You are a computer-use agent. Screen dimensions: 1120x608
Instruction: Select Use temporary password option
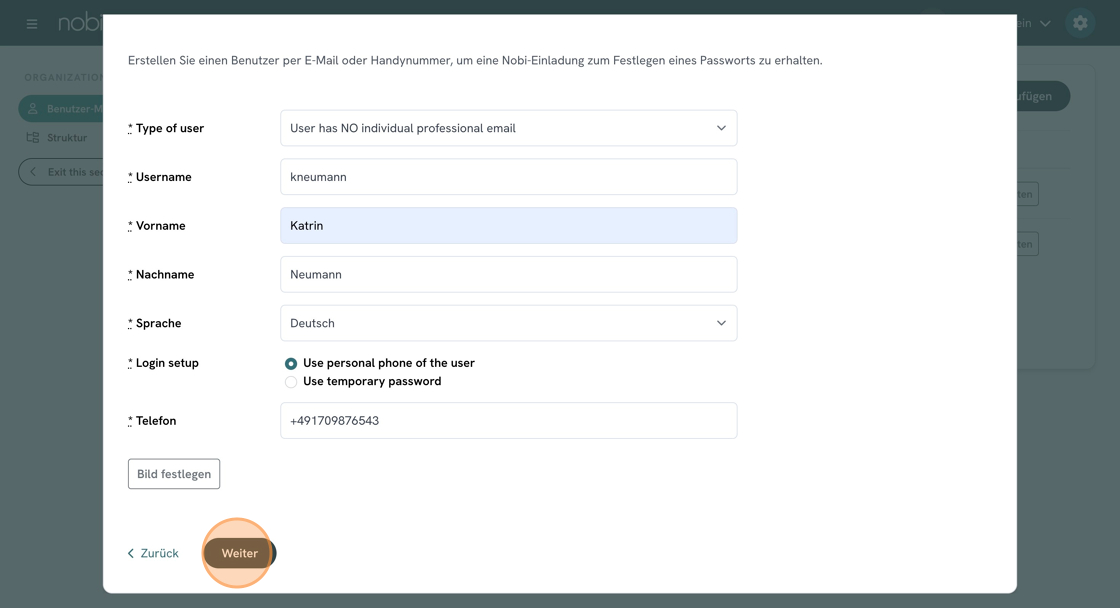point(291,382)
